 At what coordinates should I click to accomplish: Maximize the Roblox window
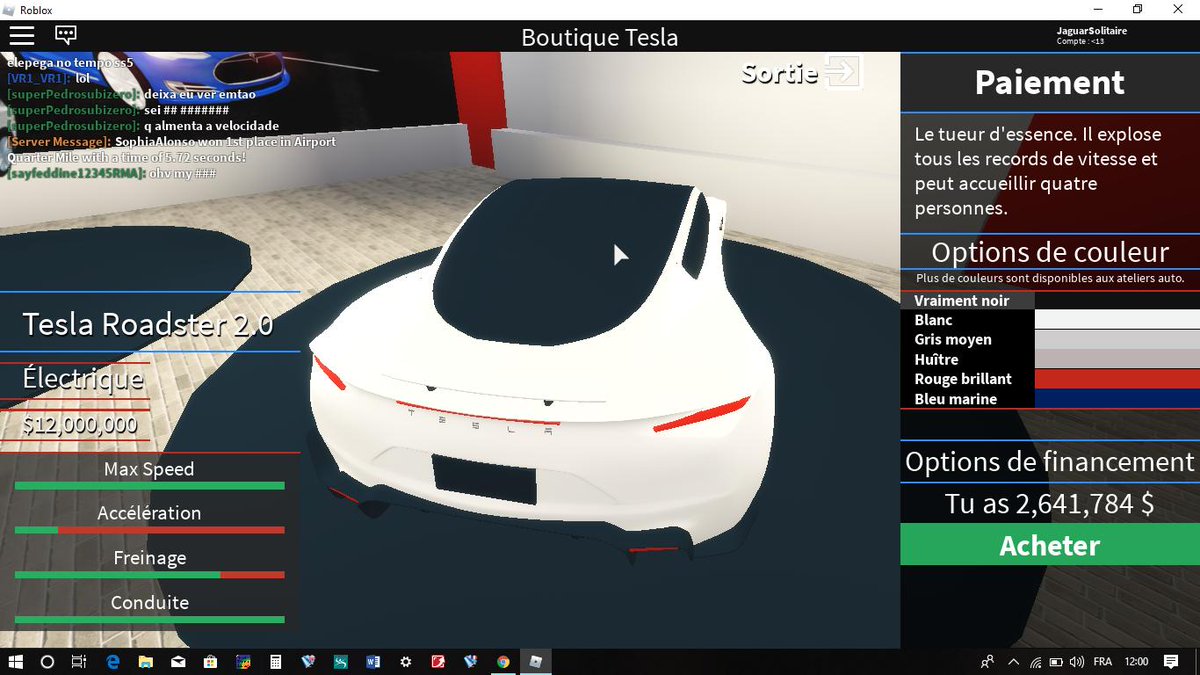(x=1137, y=9)
